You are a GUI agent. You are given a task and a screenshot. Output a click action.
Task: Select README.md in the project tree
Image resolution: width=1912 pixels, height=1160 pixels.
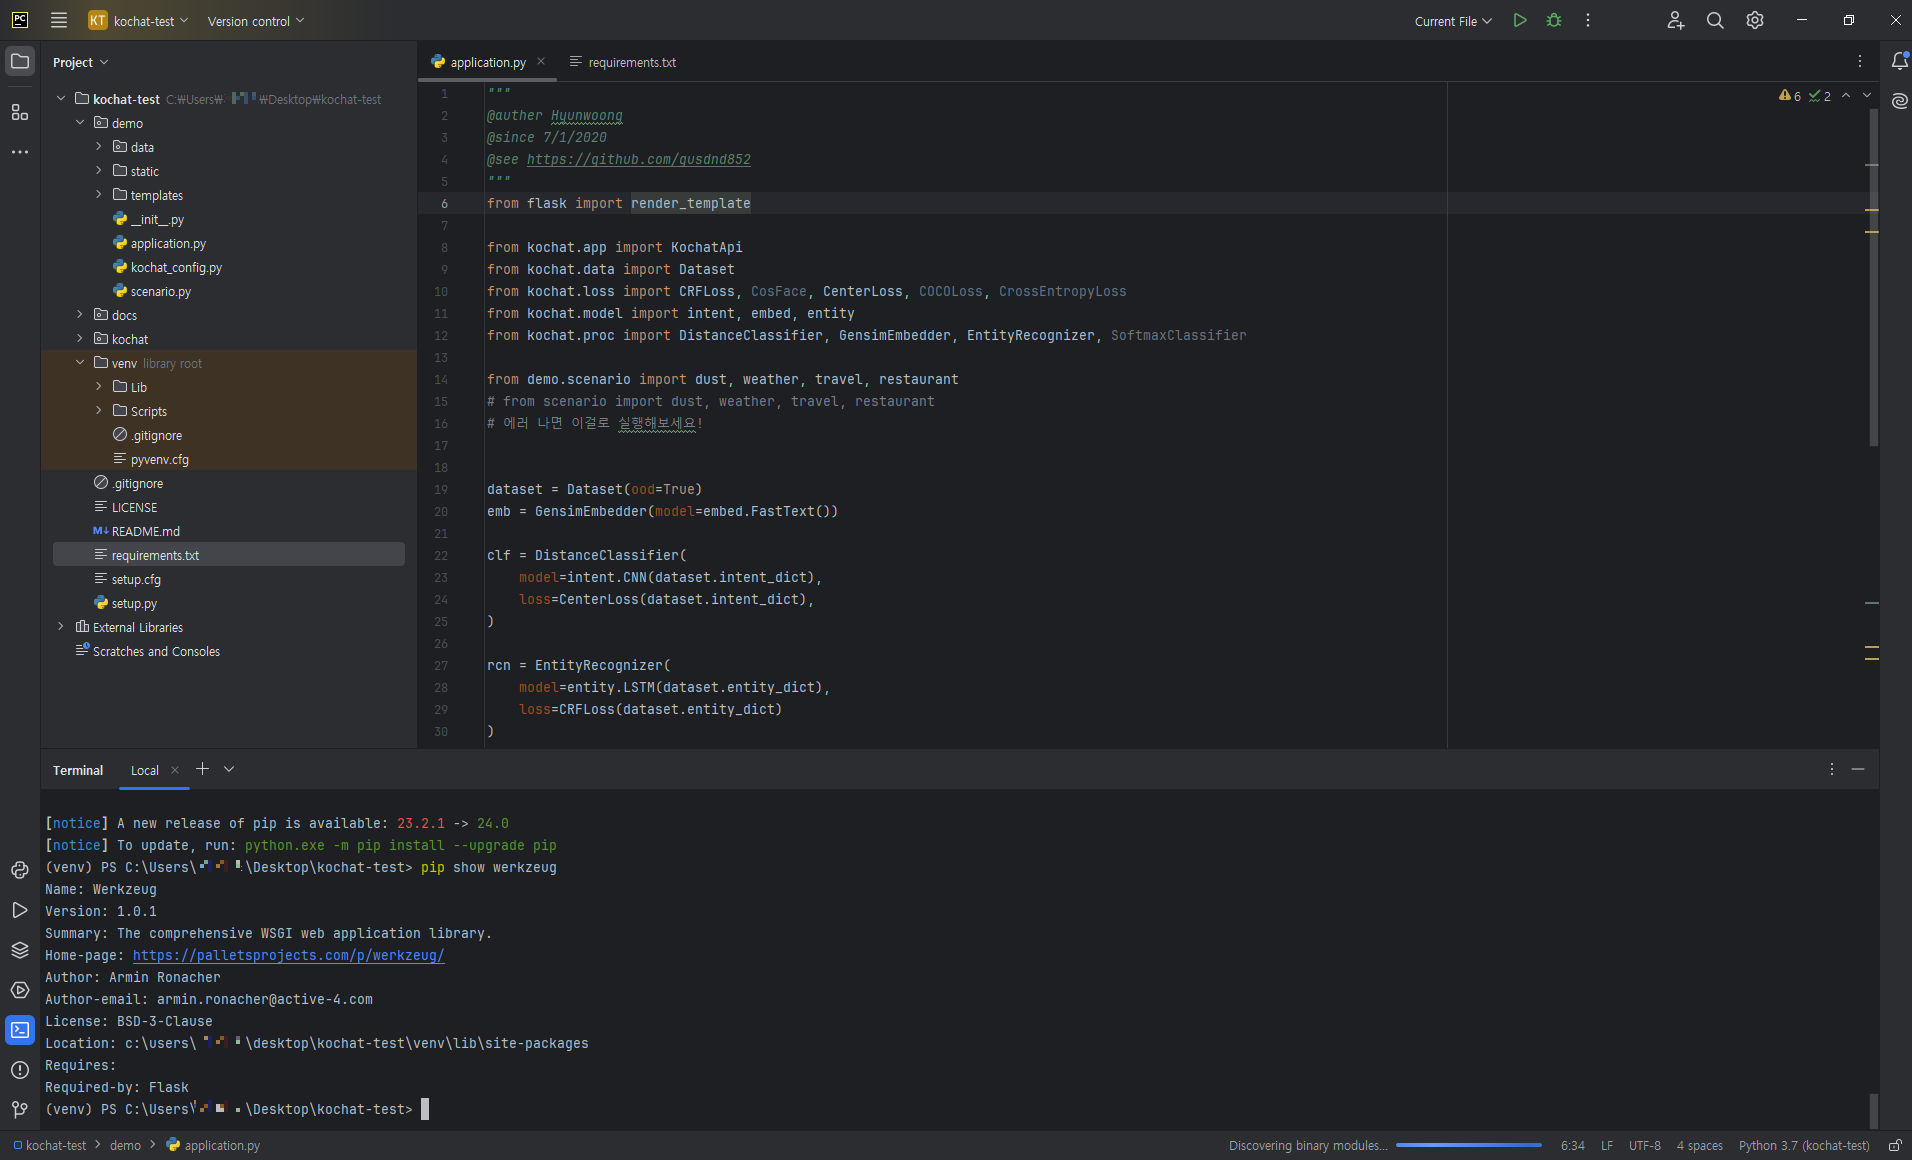point(146,531)
